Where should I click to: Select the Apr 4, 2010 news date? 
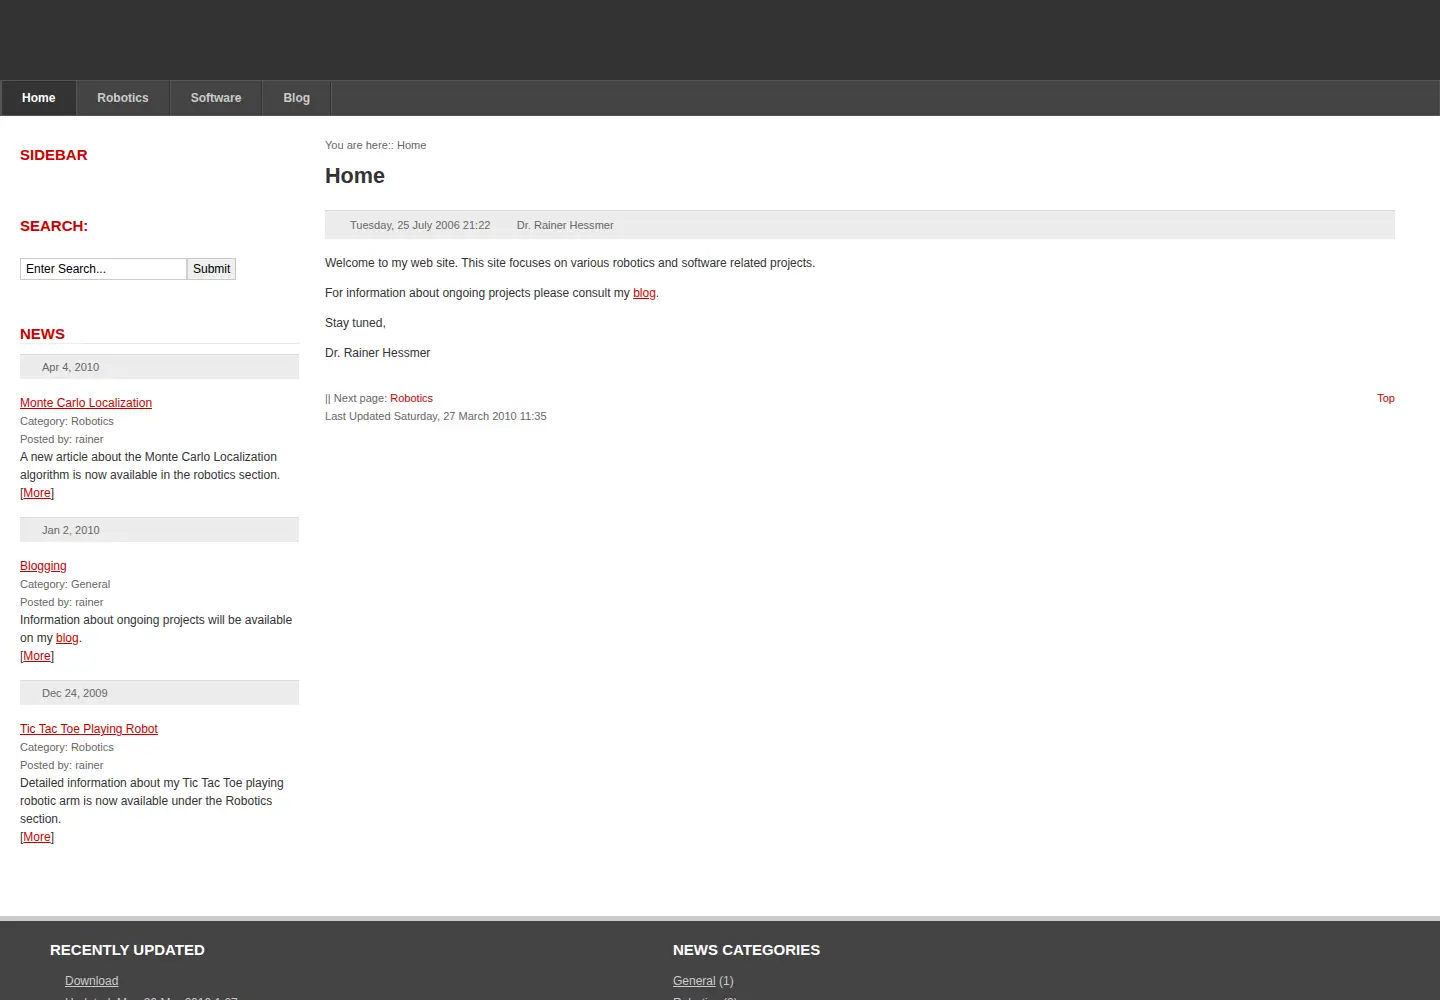pos(70,367)
